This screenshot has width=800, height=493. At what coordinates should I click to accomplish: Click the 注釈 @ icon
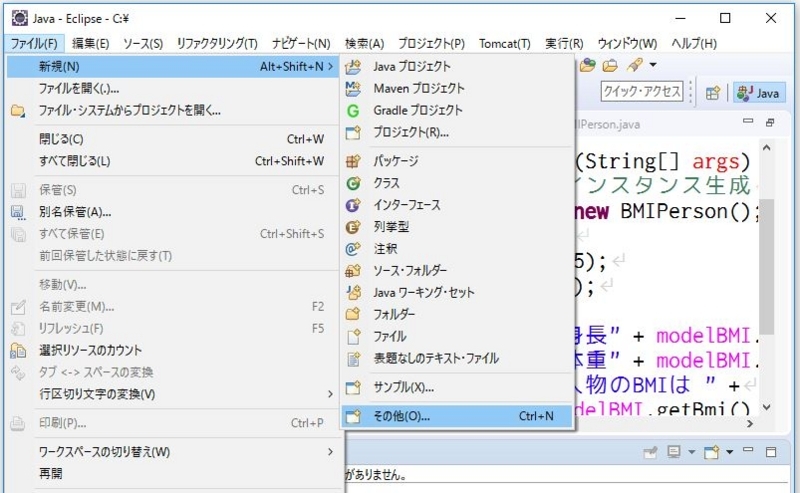pyautogui.click(x=353, y=249)
